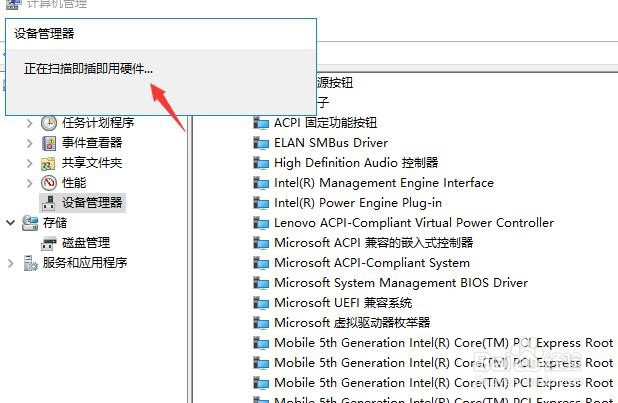Expand the 事件查看器 node
Screen dimensions: 618x403
29,143
